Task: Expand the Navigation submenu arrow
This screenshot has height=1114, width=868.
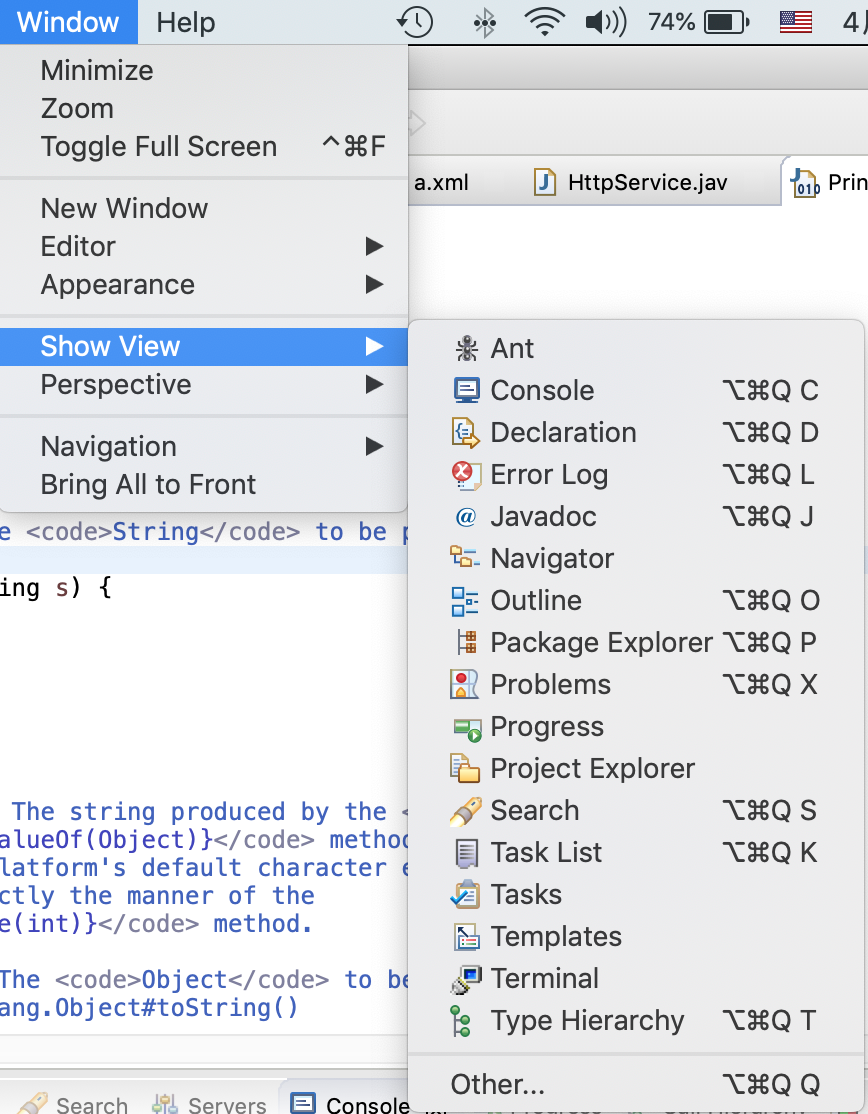Action: [374, 446]
